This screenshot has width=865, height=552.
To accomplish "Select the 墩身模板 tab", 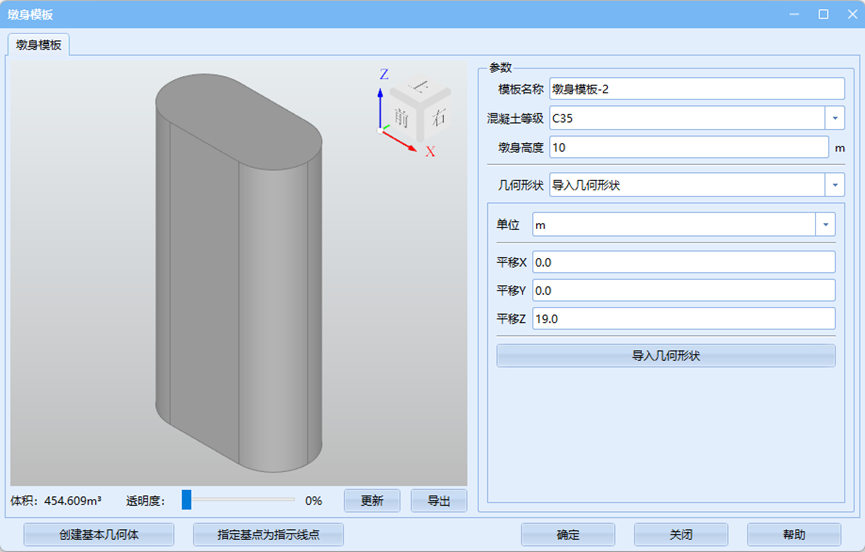I will [38, 45].
